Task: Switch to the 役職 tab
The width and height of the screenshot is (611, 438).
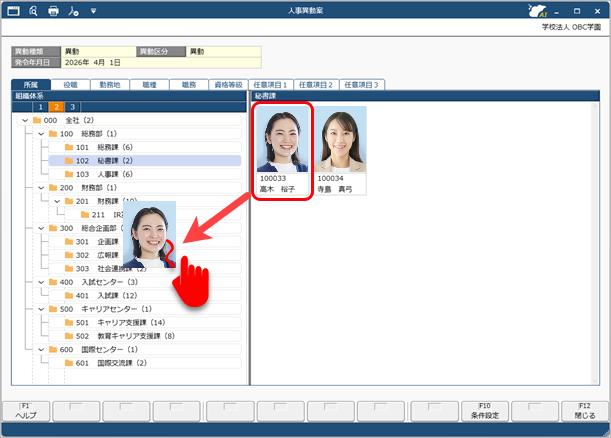Action: (x=71, y=85)
